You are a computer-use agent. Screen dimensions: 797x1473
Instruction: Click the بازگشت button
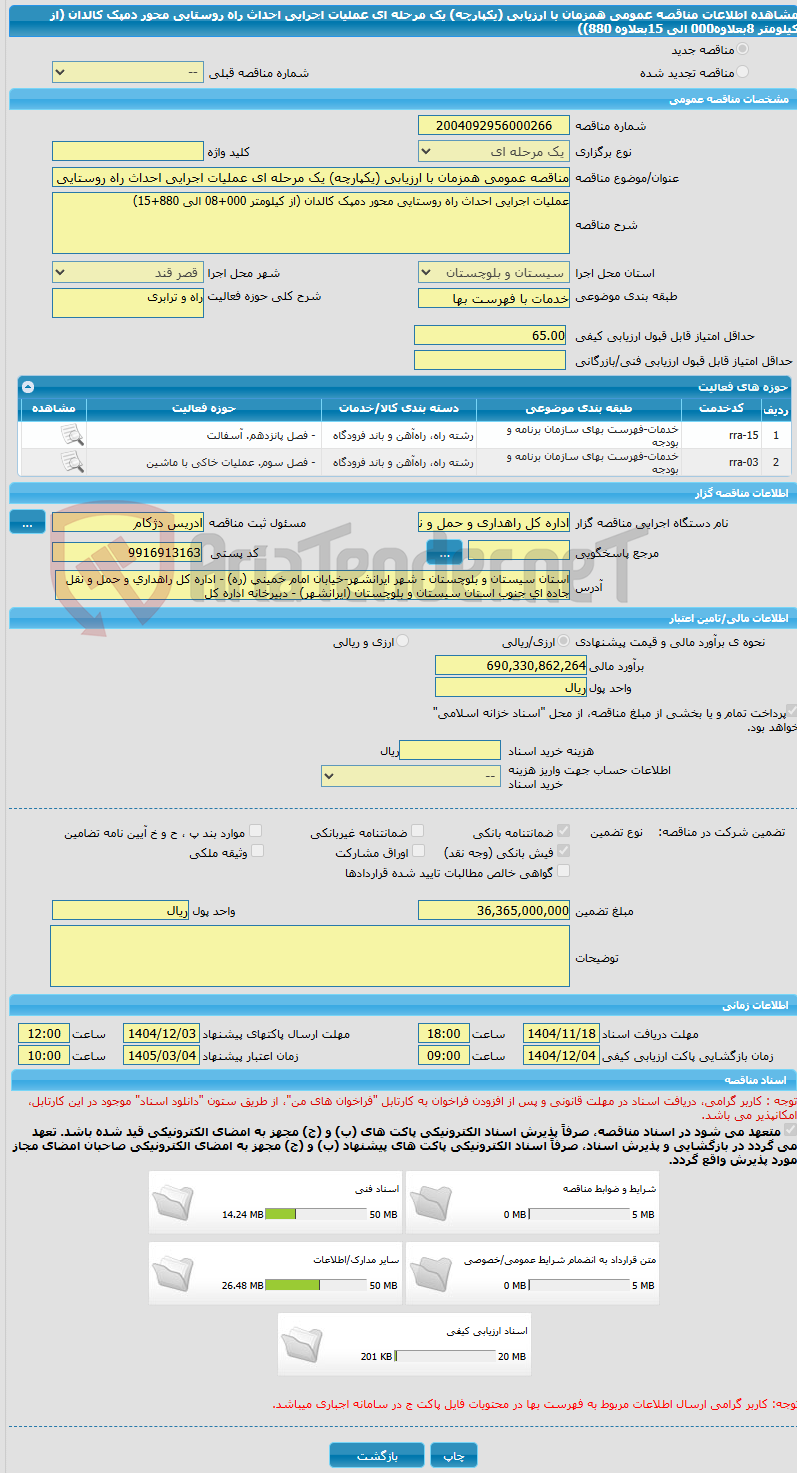click(377, 1455)
